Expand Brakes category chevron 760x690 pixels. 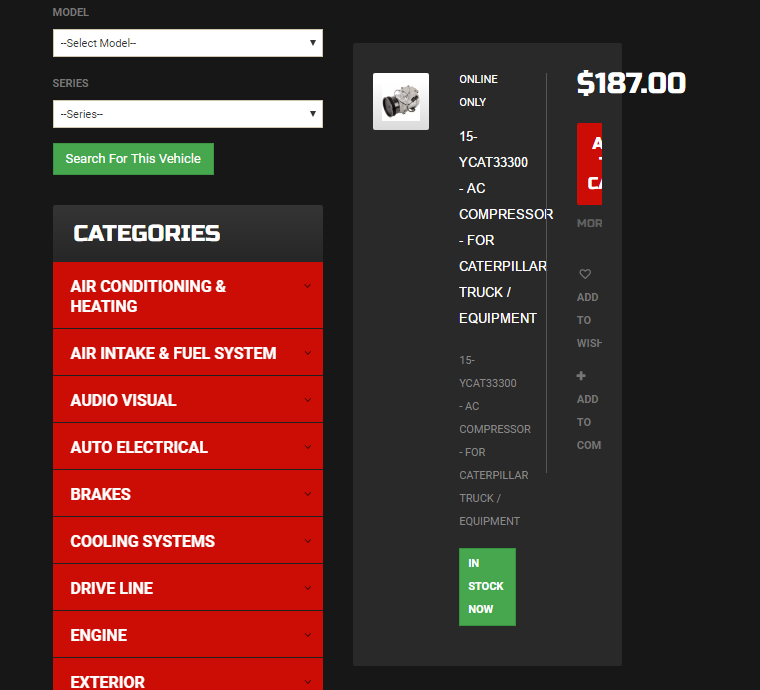coord(308,494)
